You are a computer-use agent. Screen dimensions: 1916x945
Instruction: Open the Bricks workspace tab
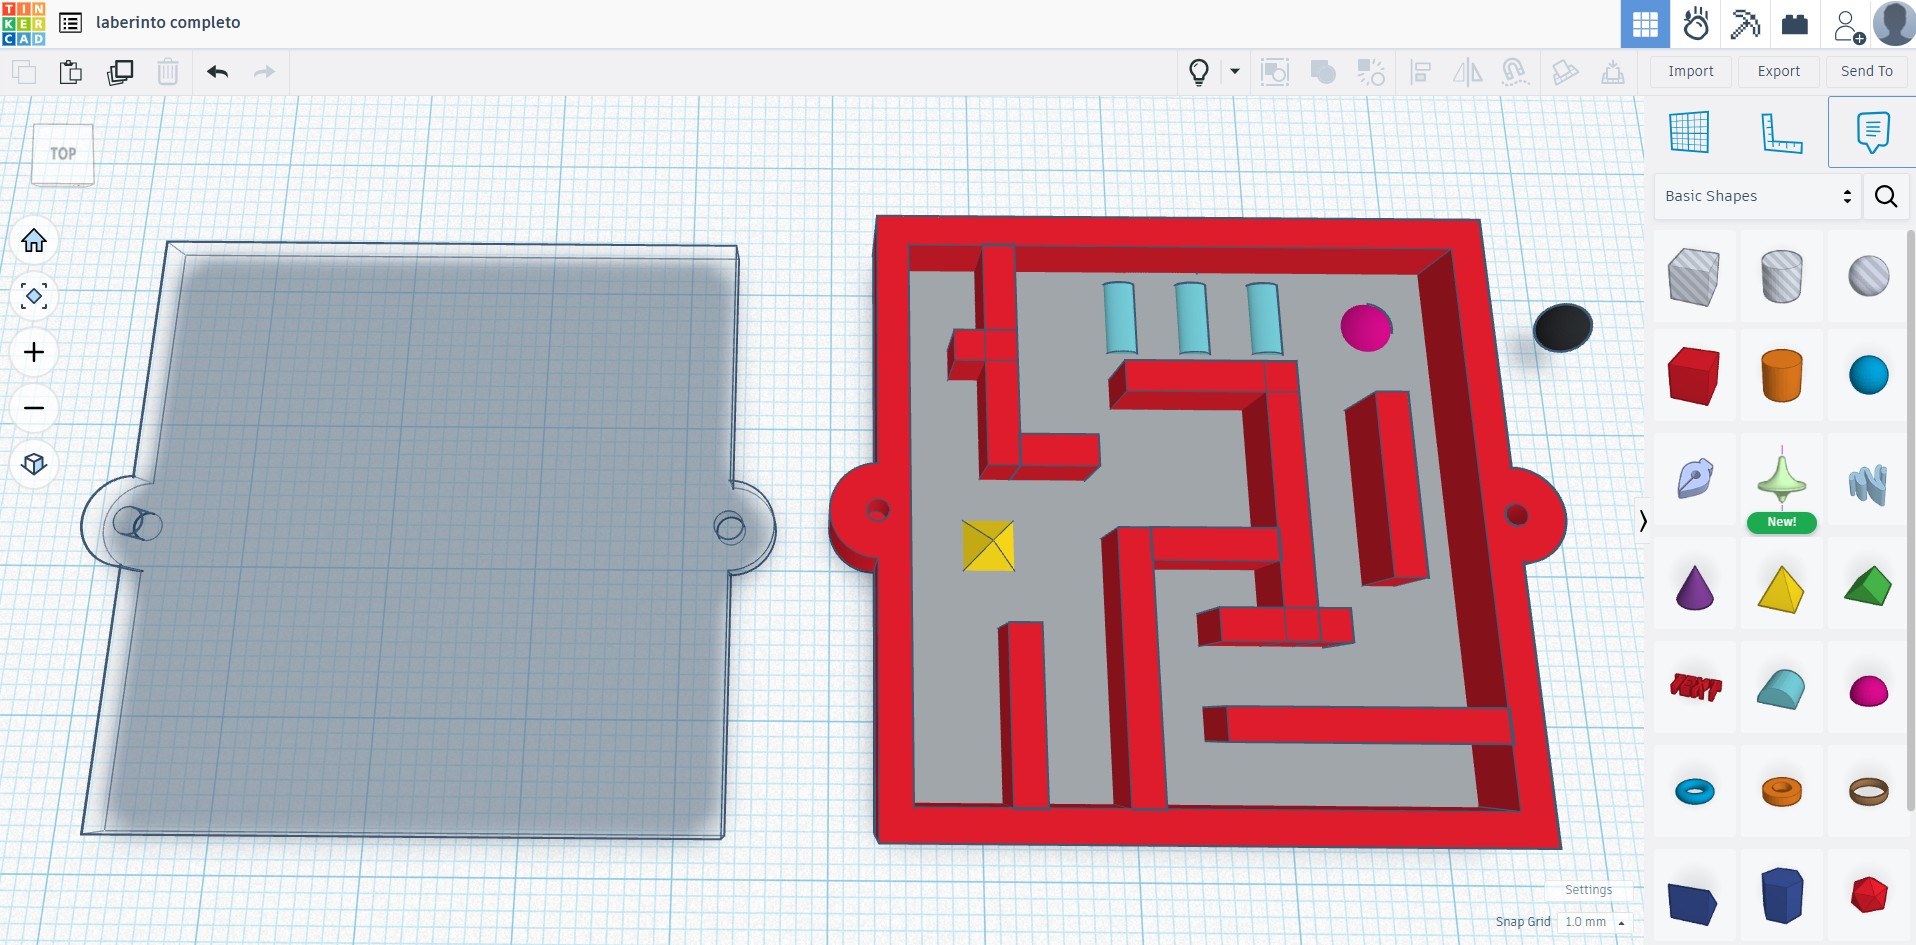pos(1795,24)
